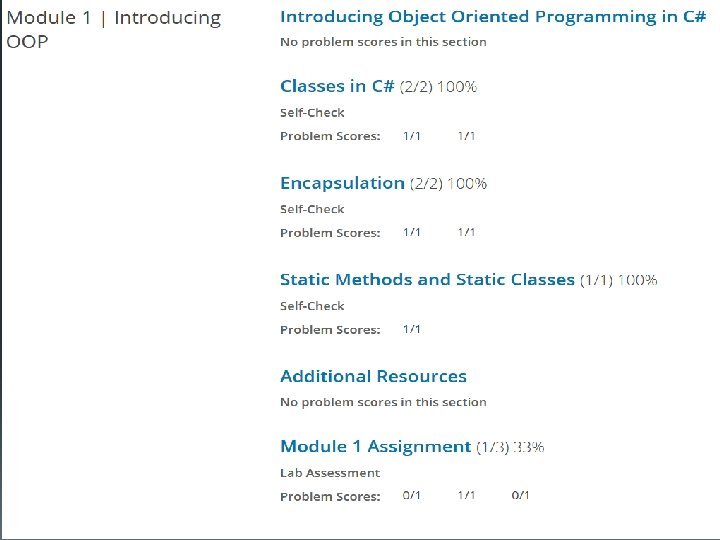The width and height of the screenshot is (720, 540).
Task: Select the Lab Assessment label
Action: [330, 473]
